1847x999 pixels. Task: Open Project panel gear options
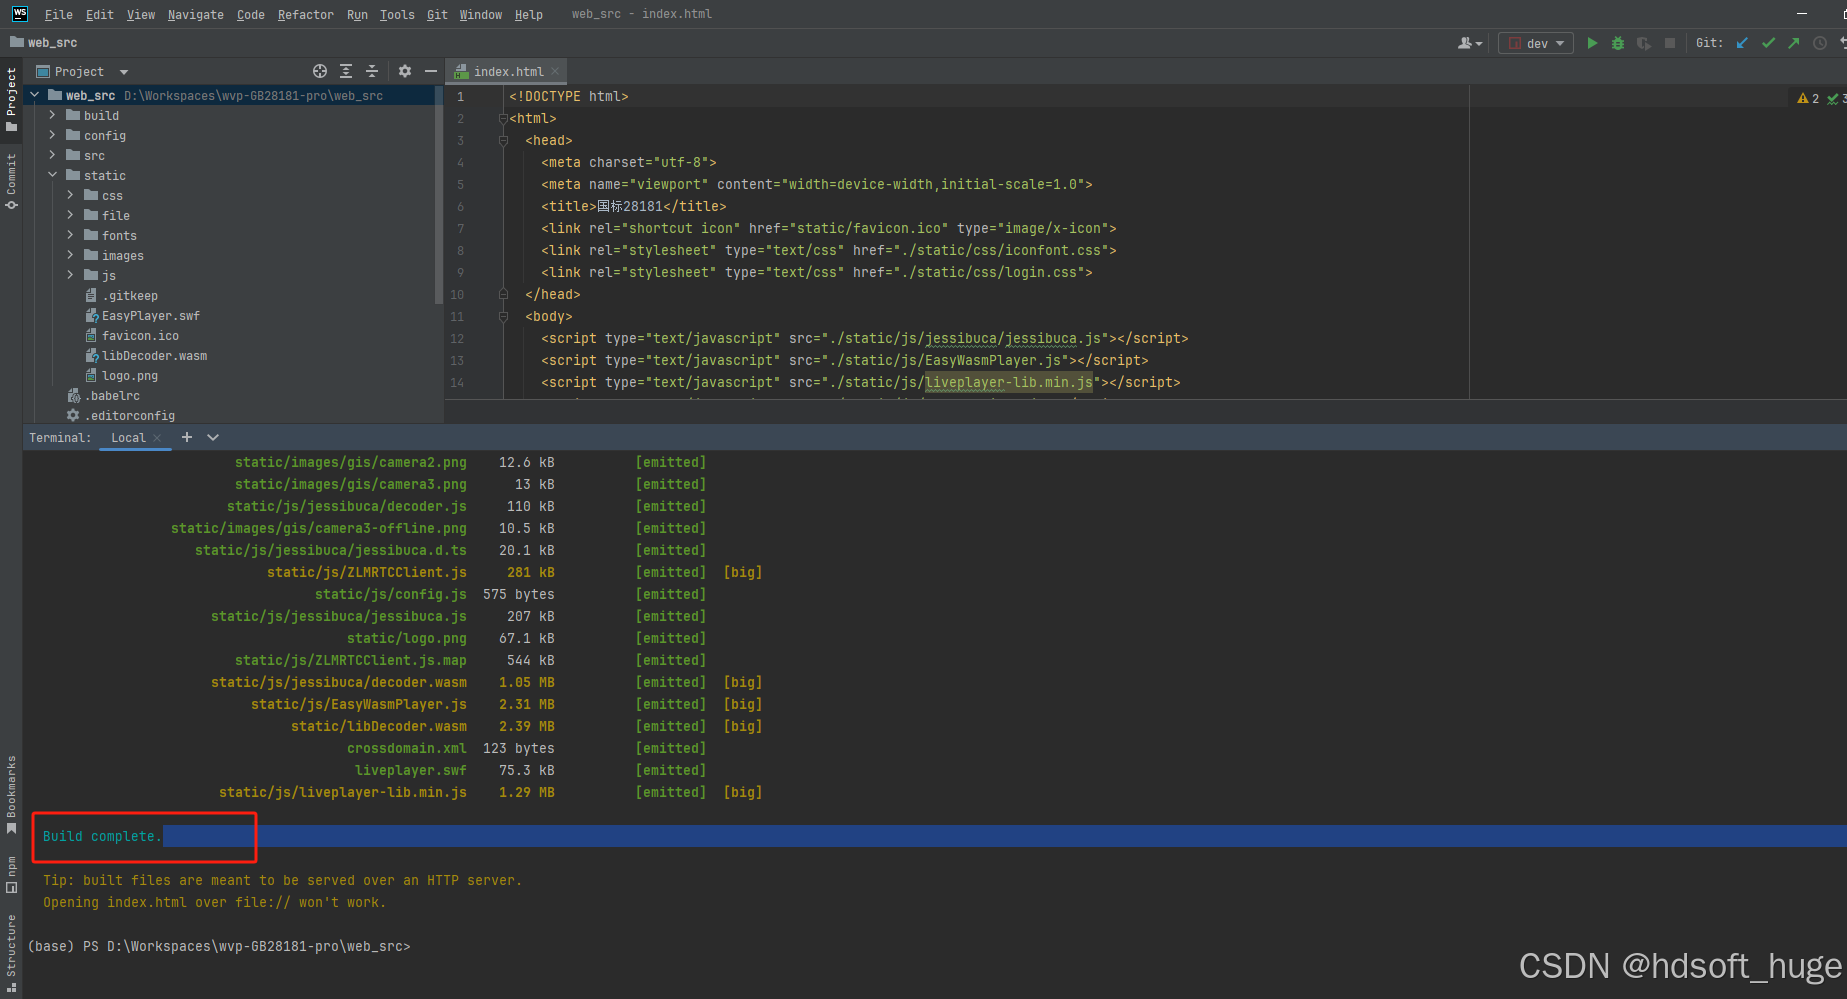pos(405,71)
